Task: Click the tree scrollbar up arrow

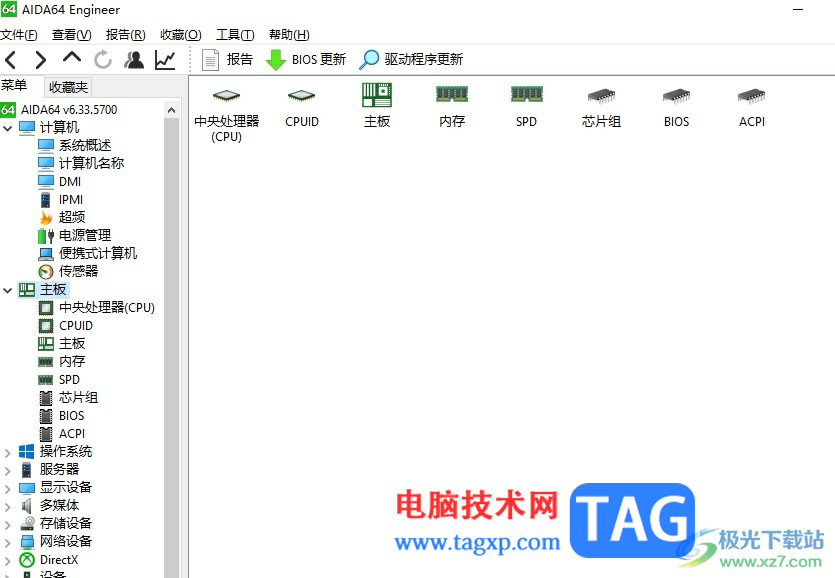Action: coord(171,110)
